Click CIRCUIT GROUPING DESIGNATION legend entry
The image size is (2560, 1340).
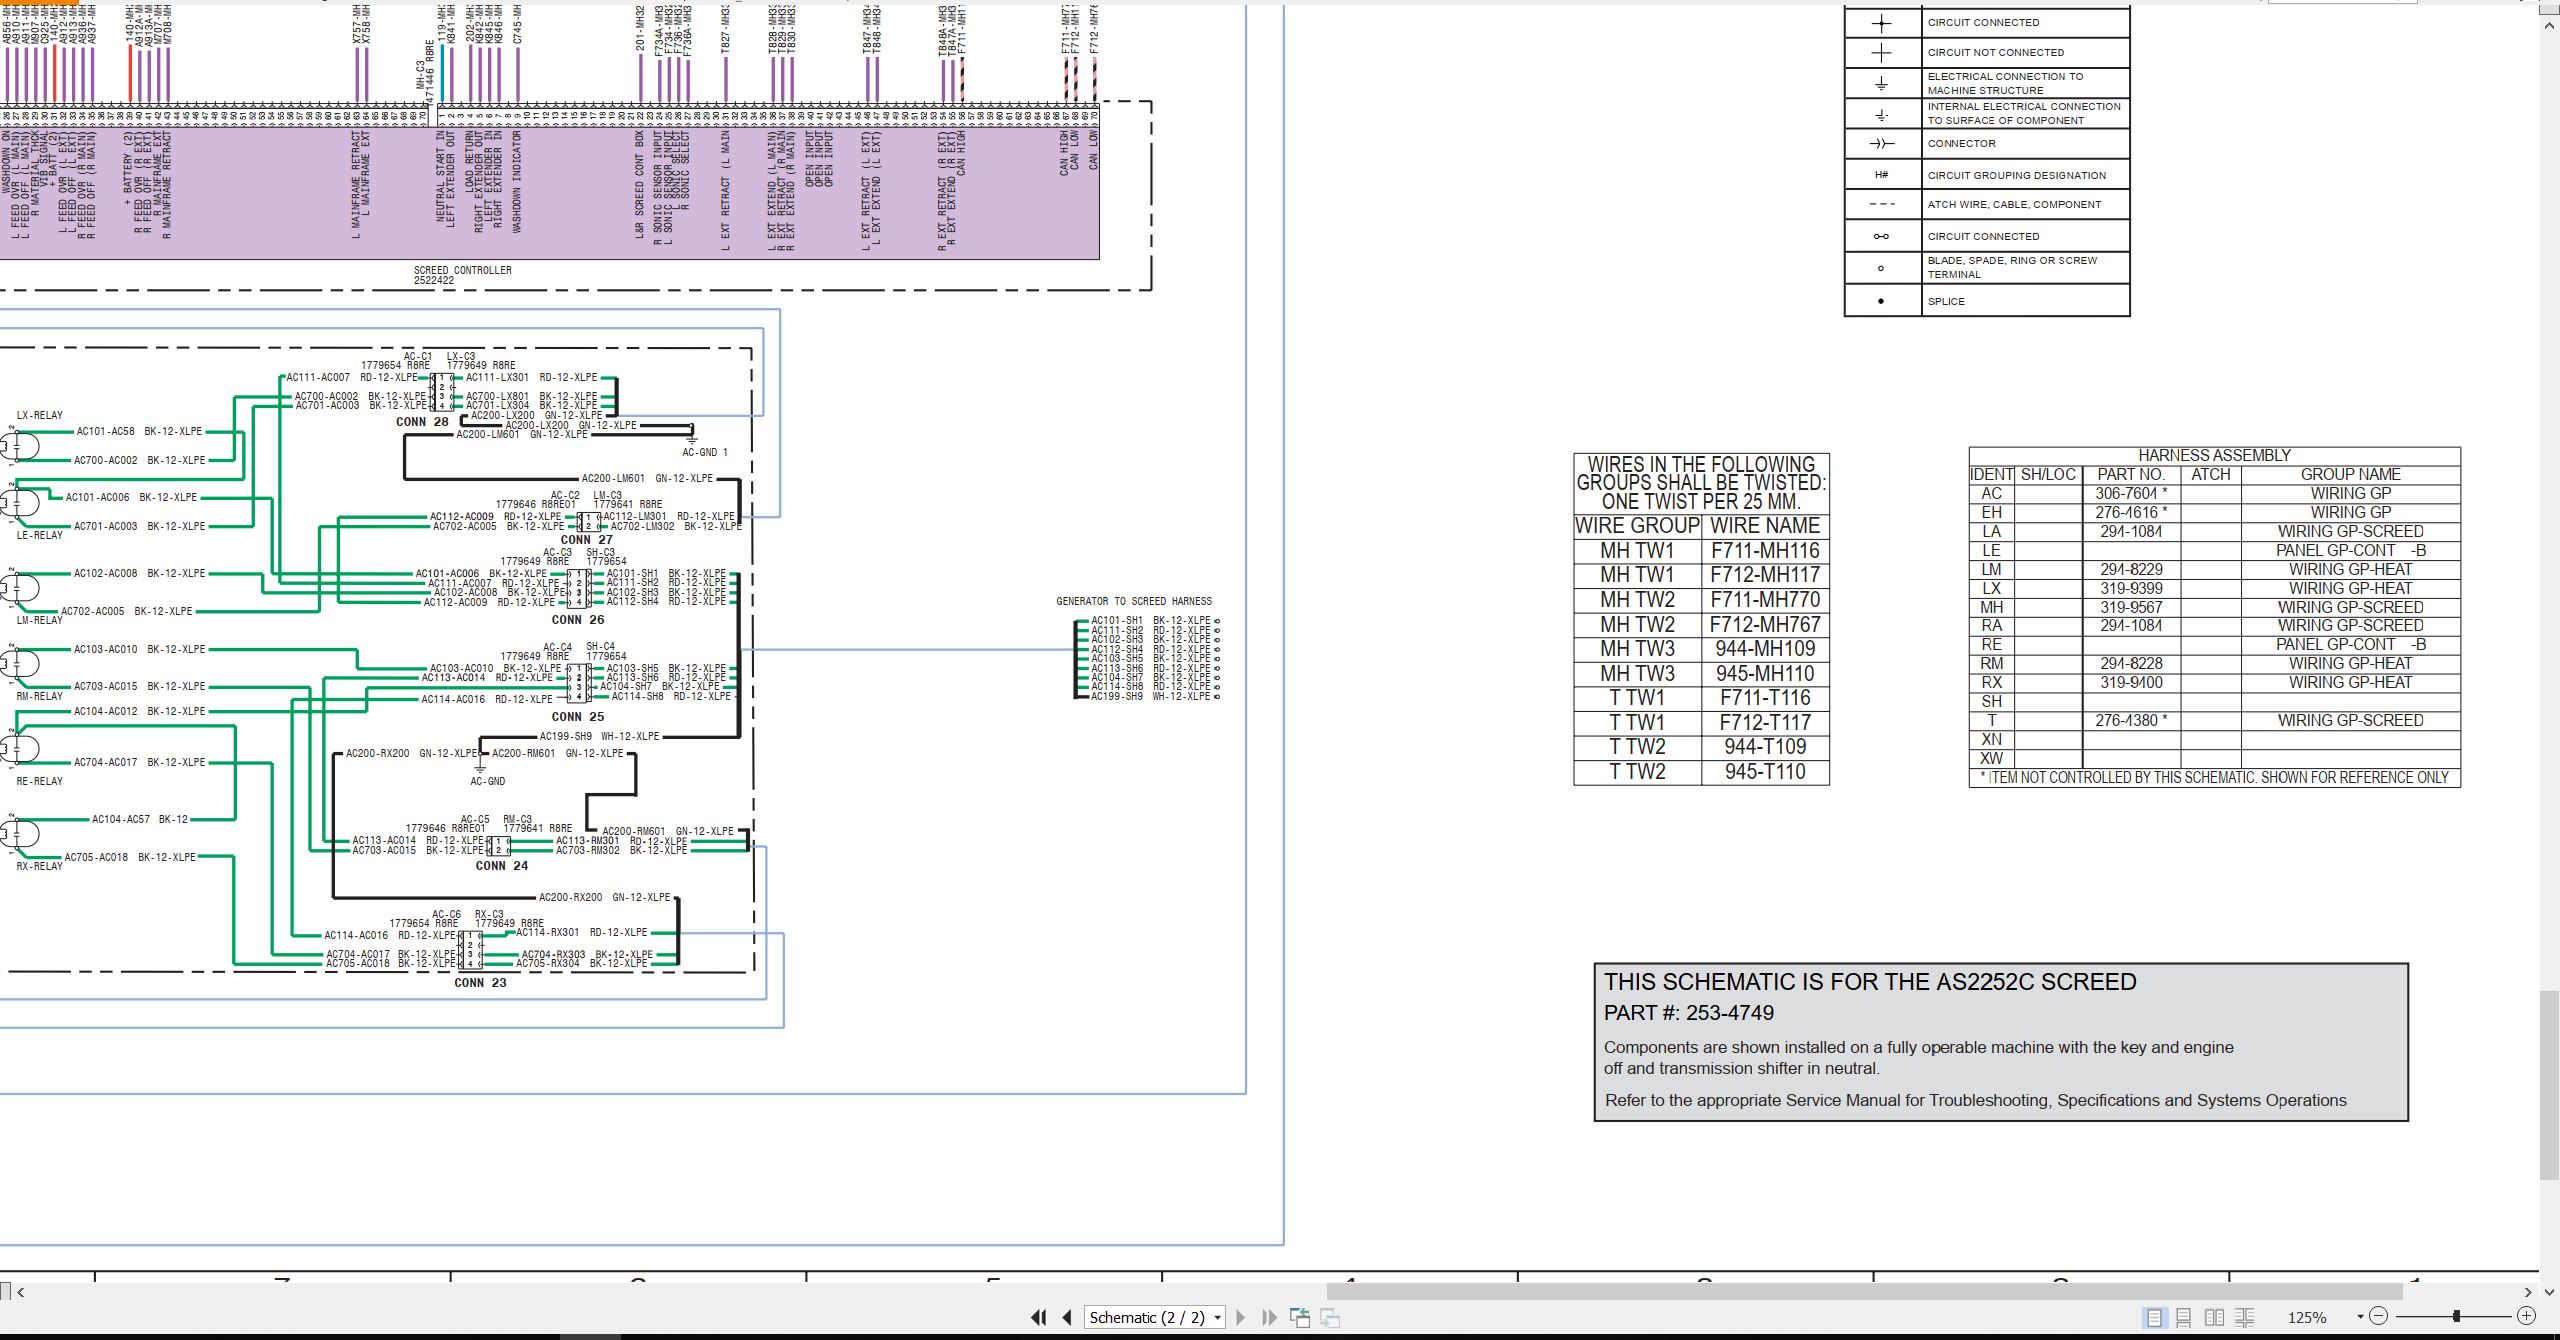2016,175
